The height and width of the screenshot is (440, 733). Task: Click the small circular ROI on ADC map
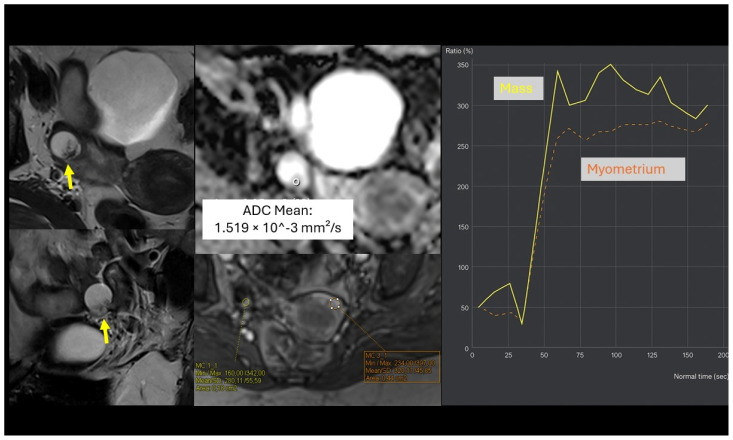296,182
